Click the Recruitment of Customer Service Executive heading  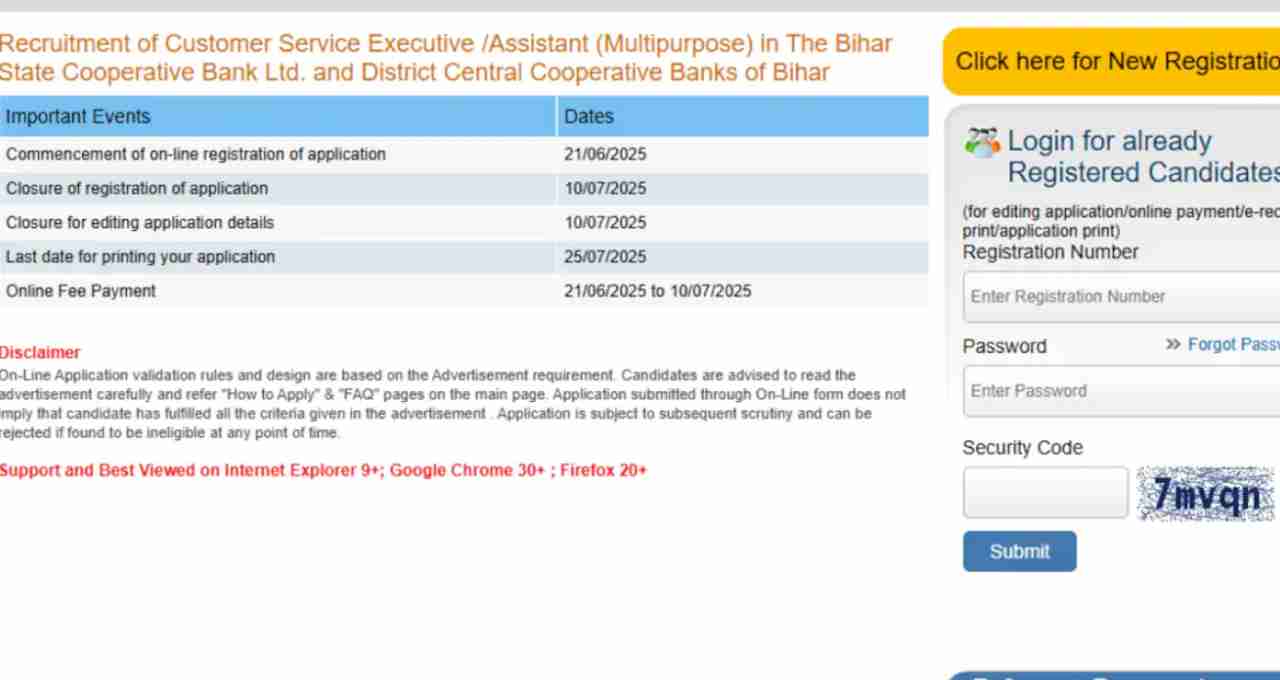[x=446, y=58]
